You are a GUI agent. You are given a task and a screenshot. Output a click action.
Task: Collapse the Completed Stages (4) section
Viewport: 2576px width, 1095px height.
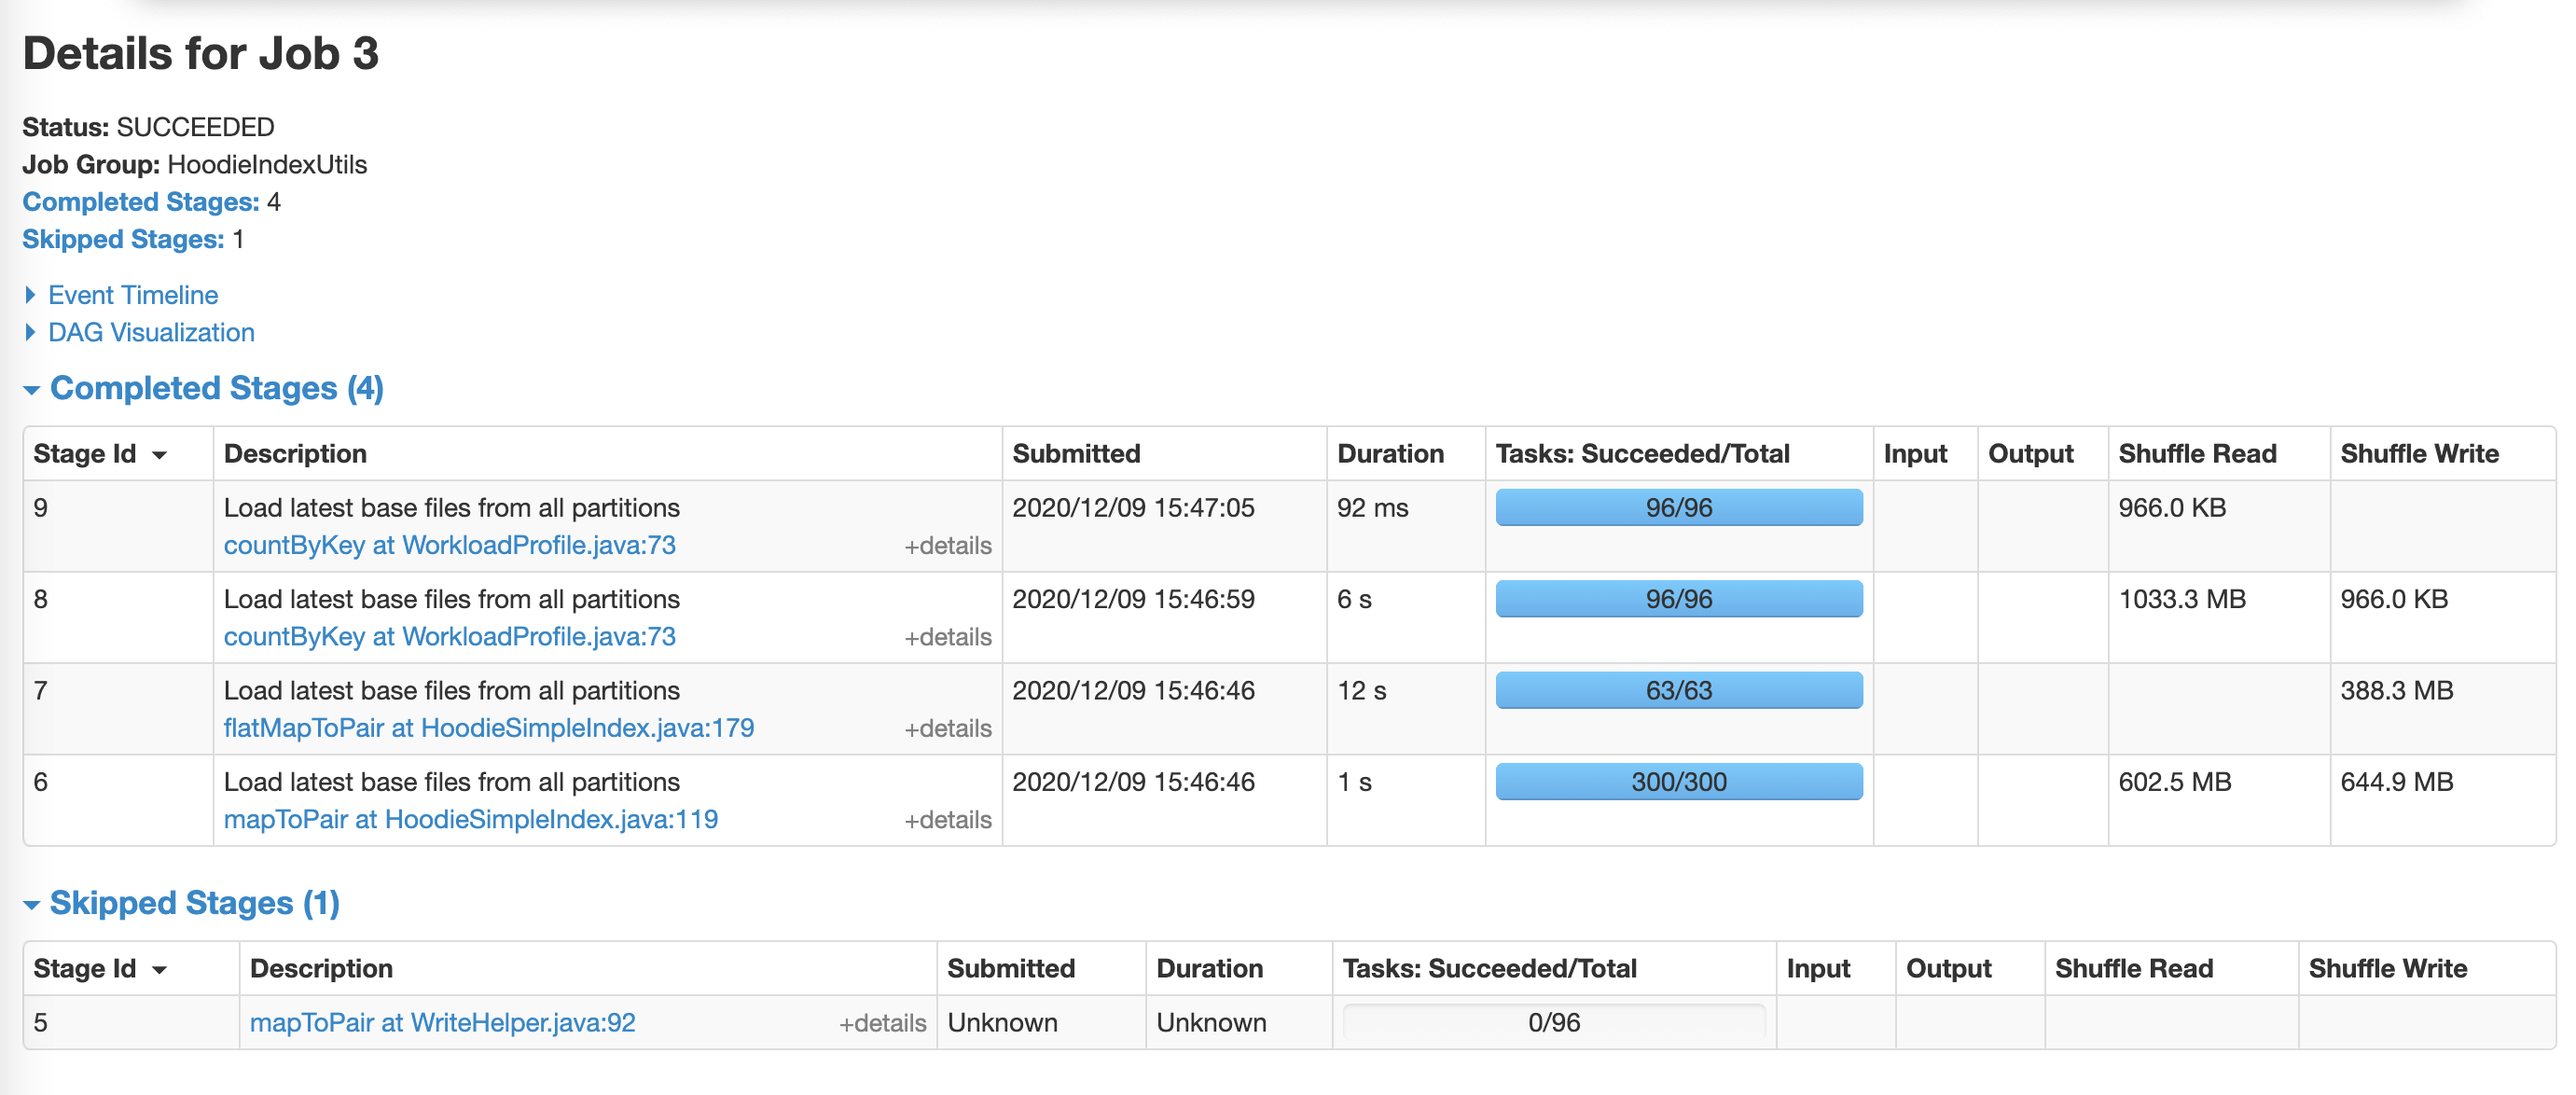(x=215, y=388)
